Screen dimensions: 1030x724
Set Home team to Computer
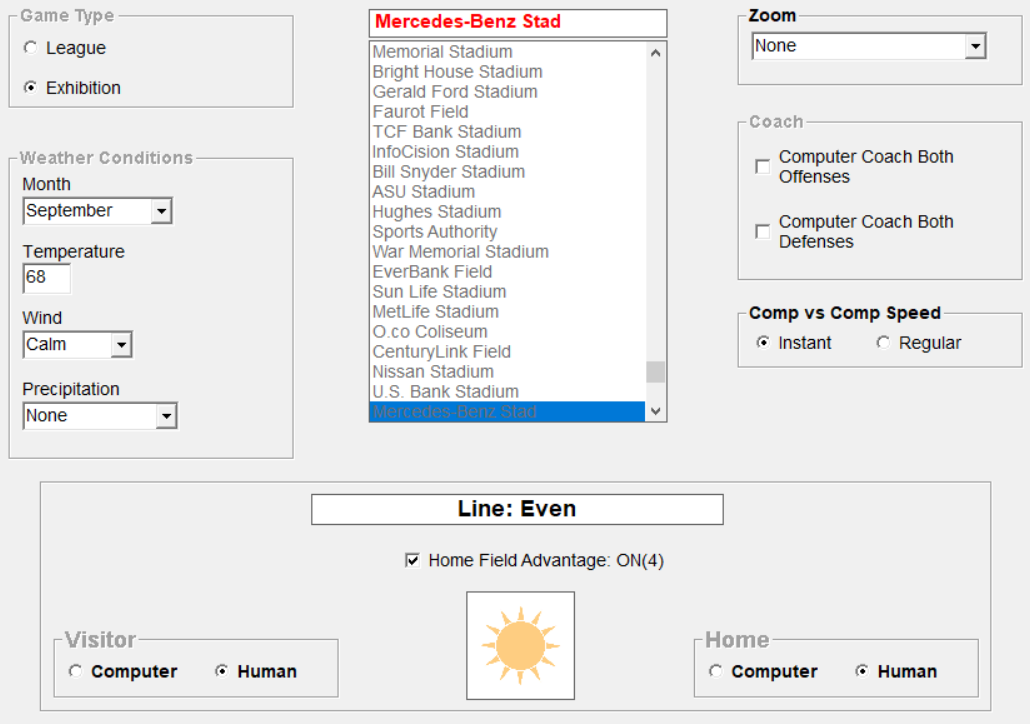(x=716, y=672)
